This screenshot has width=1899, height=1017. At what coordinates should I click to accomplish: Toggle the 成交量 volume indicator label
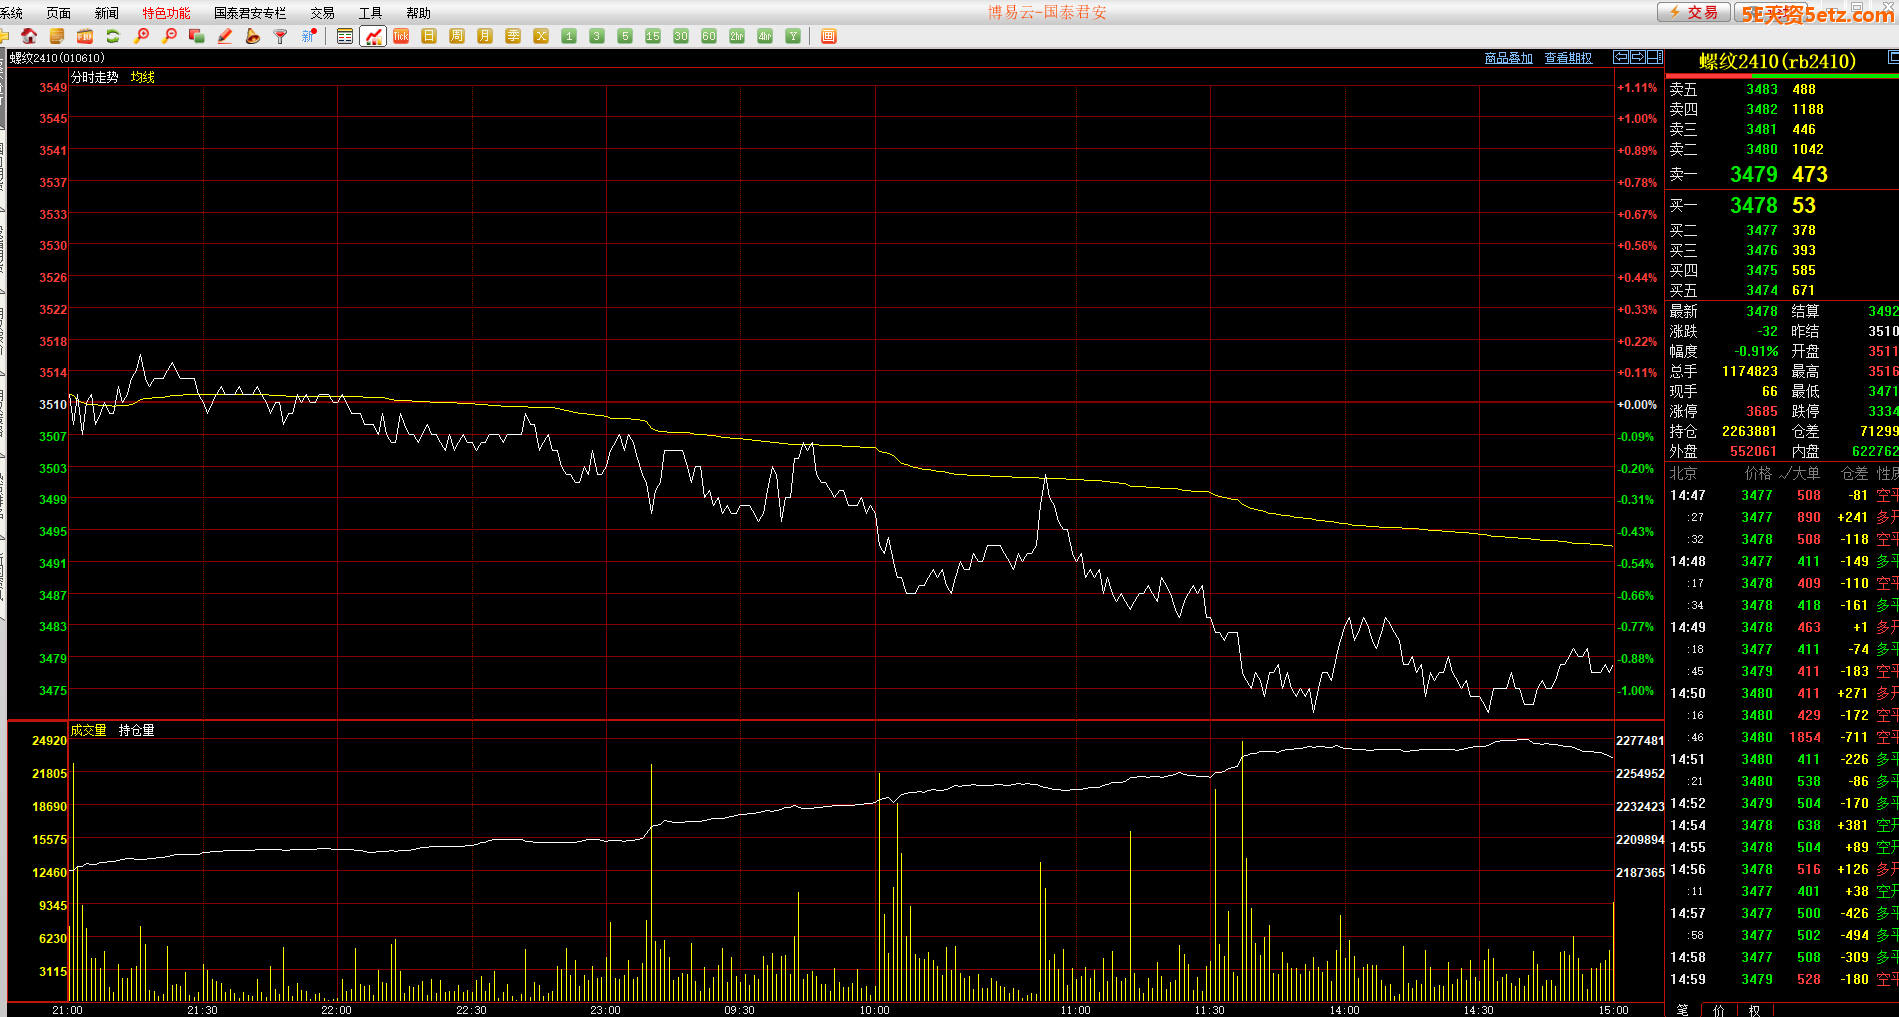[88, 730]
